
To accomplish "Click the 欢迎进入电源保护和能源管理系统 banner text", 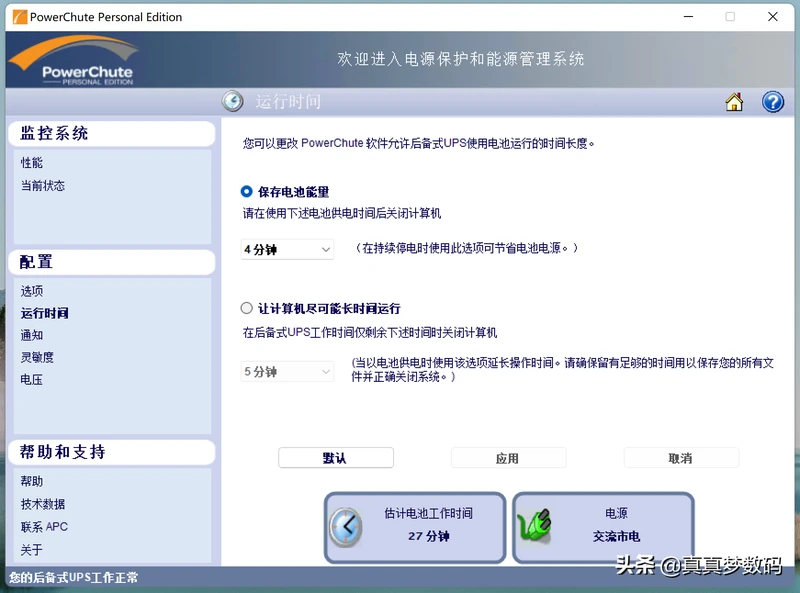I will tap(461, 59).
